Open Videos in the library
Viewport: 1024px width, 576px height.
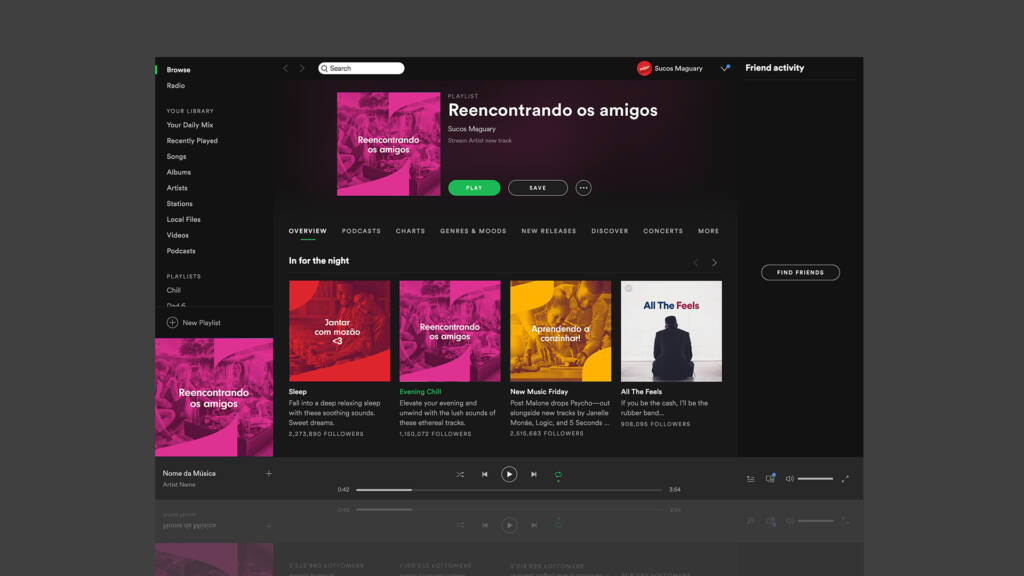coord(178,235)
